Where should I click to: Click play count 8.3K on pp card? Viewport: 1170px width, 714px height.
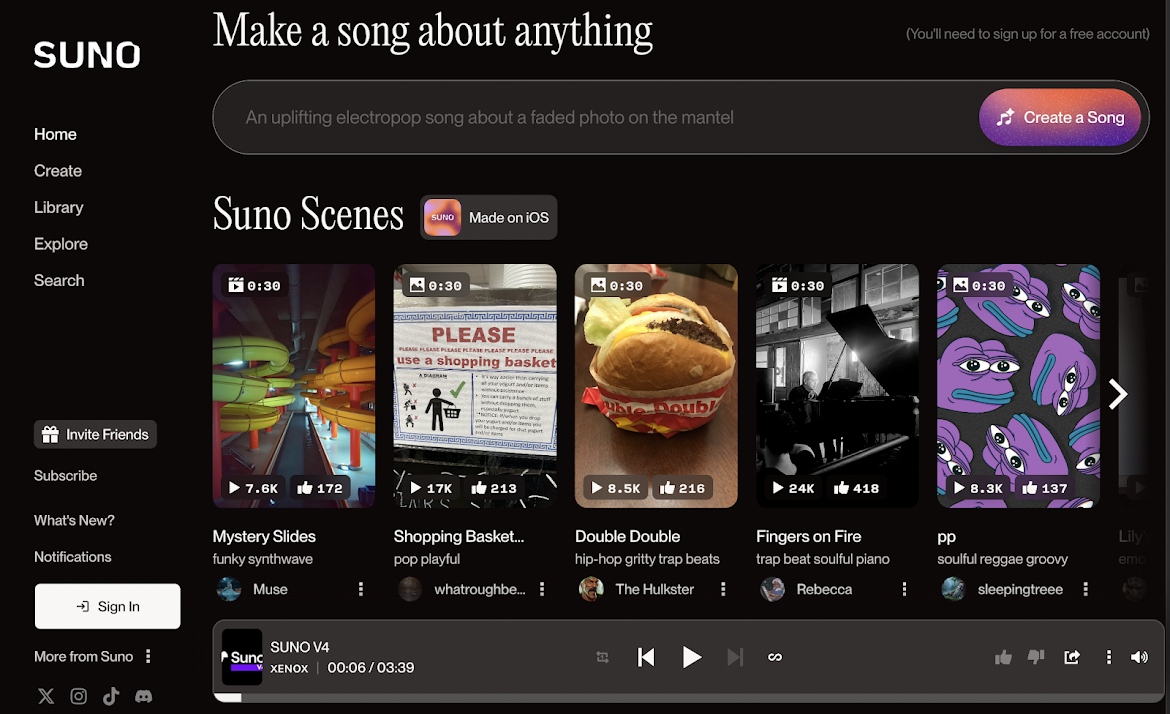(x=979, y=489)
